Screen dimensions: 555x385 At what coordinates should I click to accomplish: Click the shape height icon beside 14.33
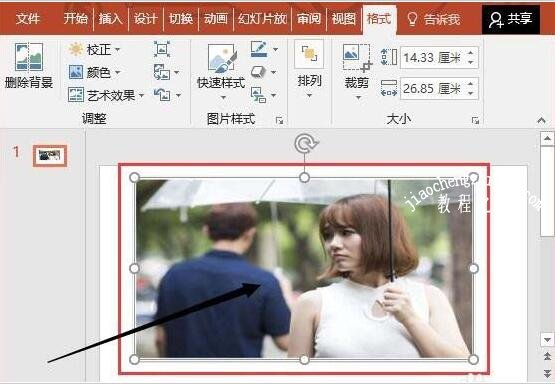pyautogui.click(x=389, y=57)
